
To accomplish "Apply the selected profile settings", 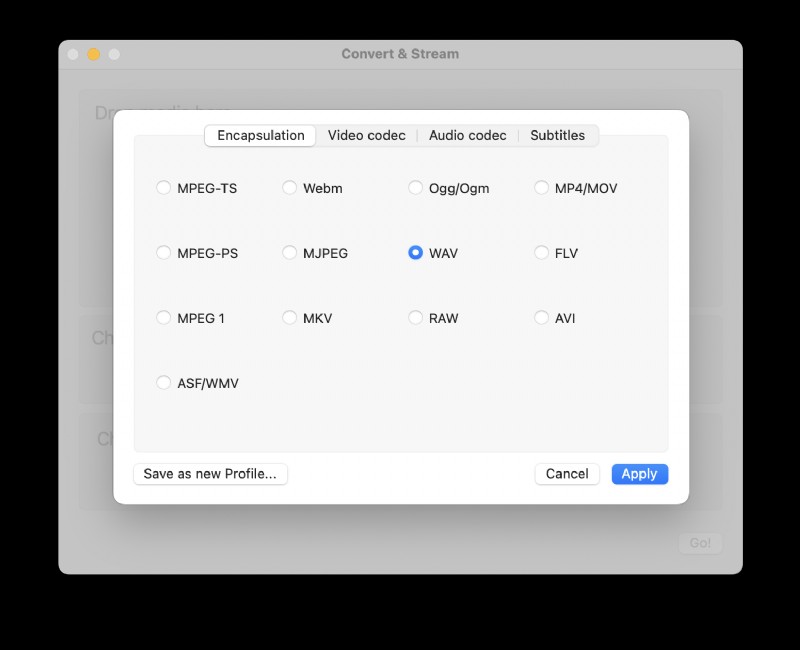I will [639, 473].
